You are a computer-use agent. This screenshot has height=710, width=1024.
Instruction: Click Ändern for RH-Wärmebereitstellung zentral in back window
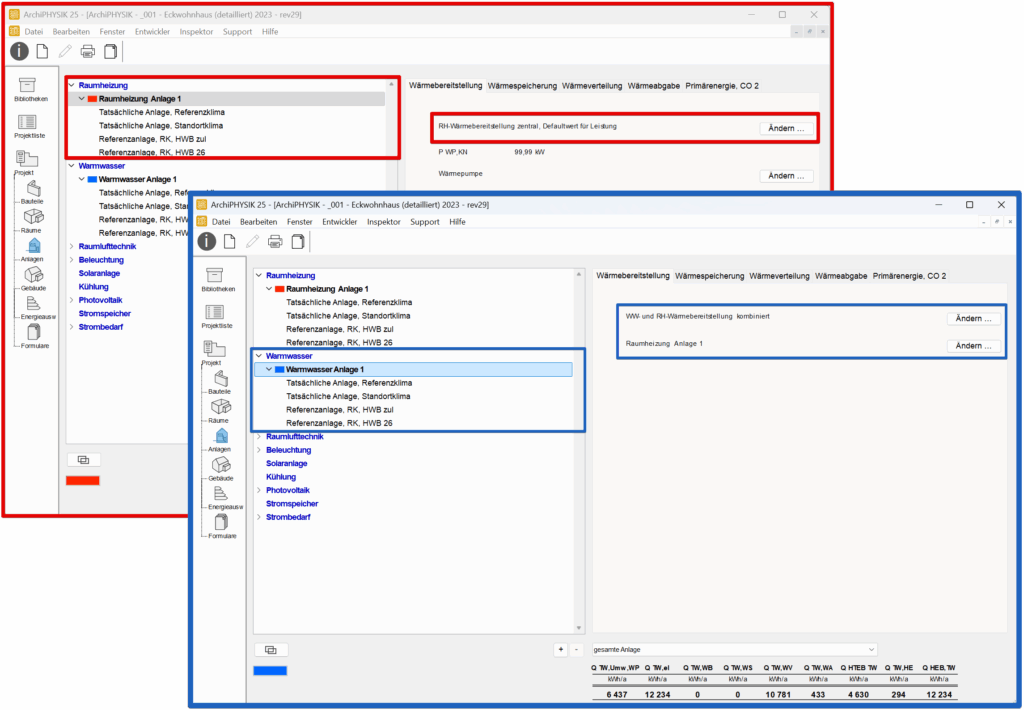[786, 129]
